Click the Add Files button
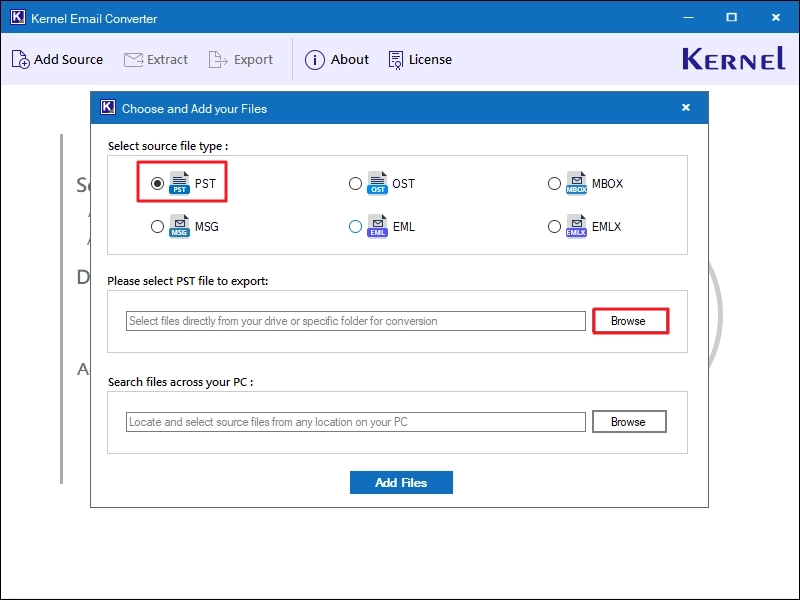Viewport: 800px width, 600px height. click(401, 483)
